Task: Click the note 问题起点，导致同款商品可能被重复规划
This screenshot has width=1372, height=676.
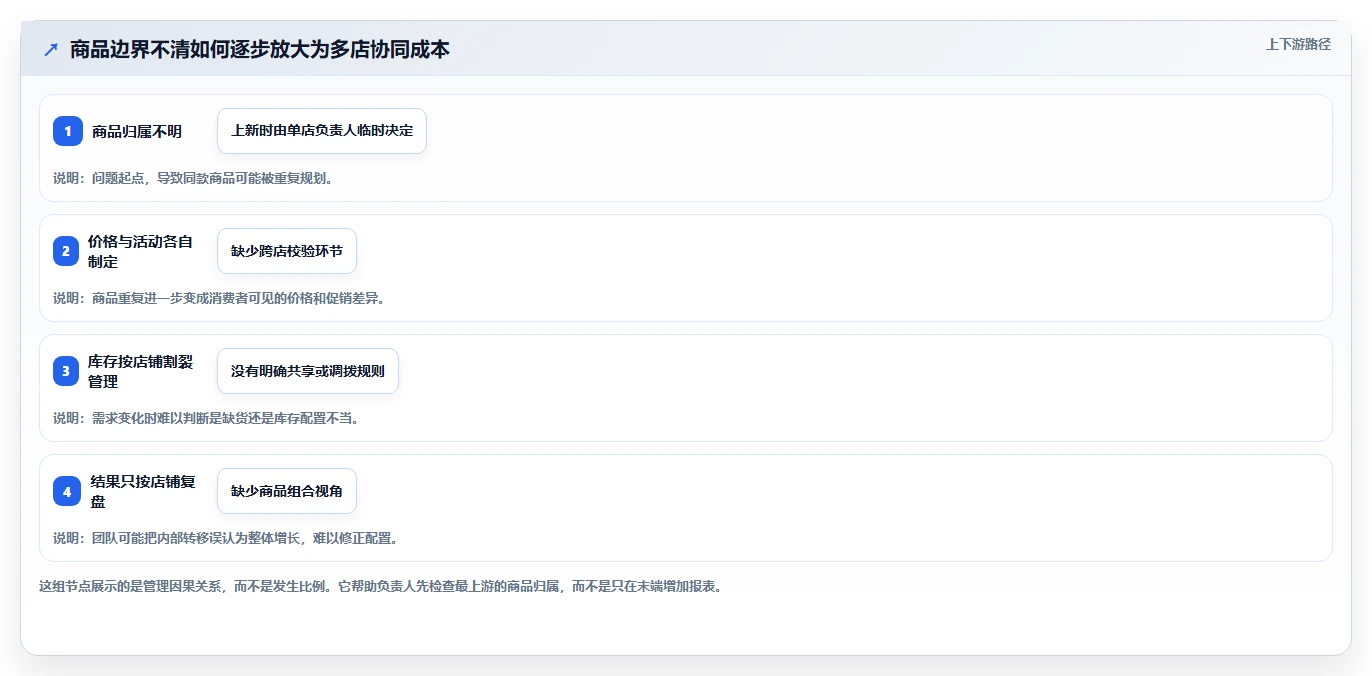Action: [192, 178]
